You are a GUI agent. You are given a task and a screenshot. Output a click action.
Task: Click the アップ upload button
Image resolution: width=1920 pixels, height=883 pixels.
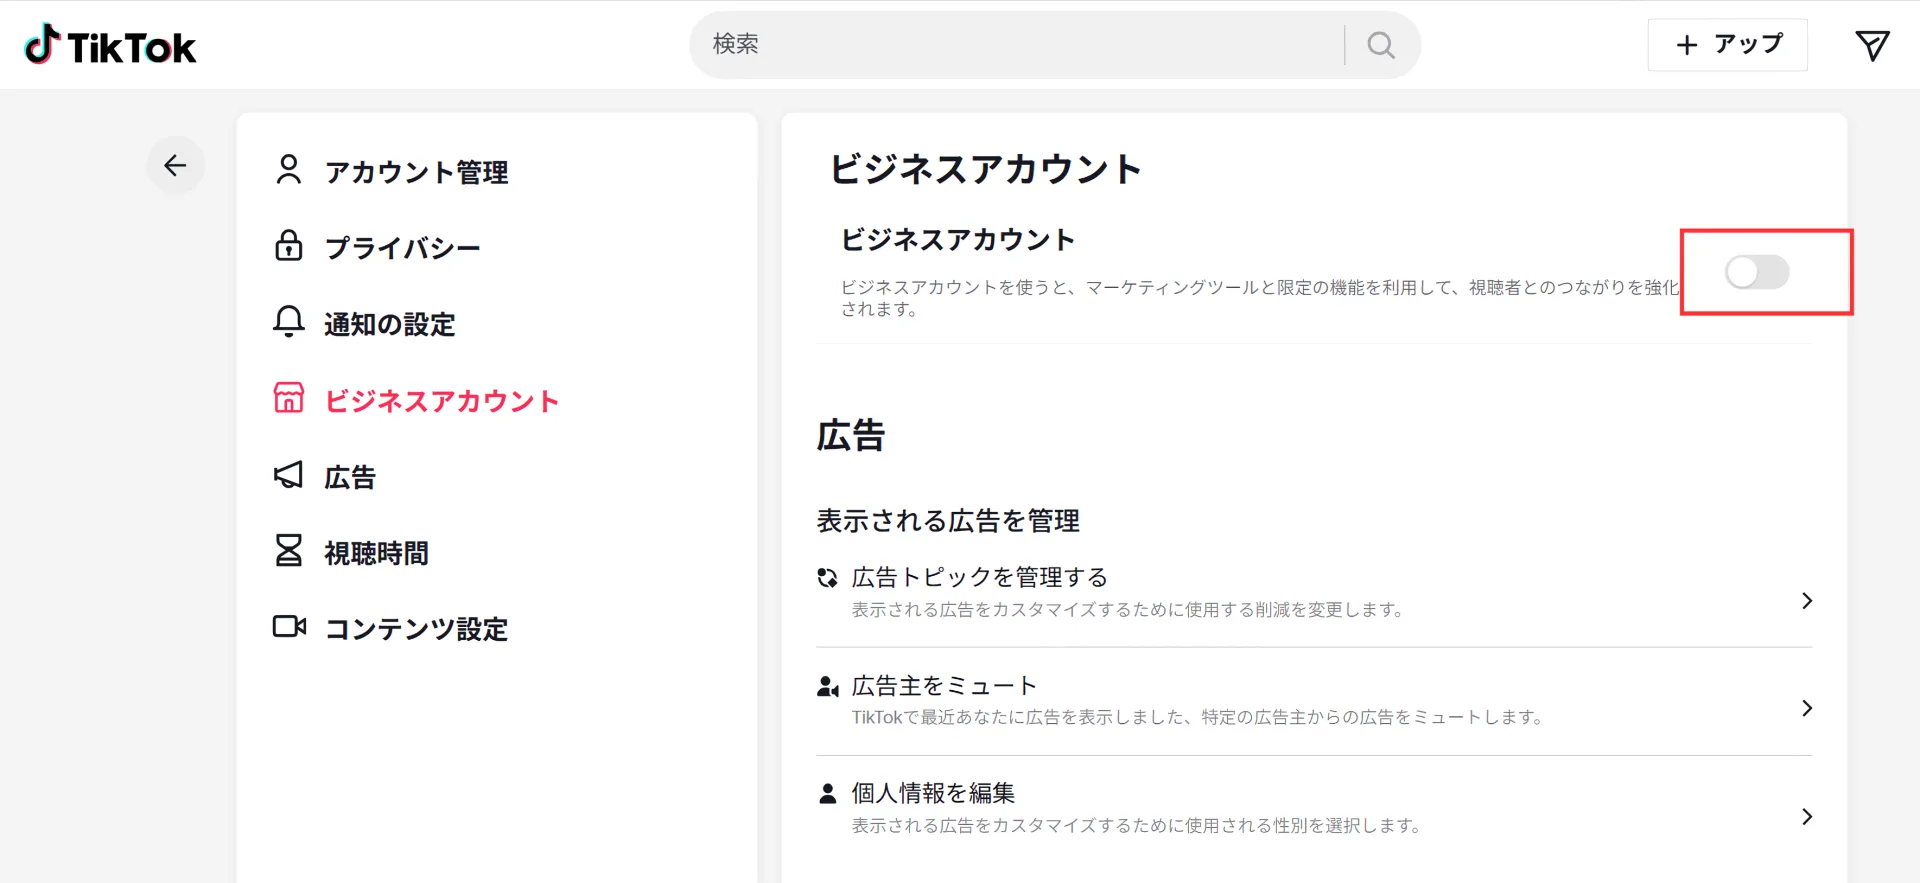1727,45
